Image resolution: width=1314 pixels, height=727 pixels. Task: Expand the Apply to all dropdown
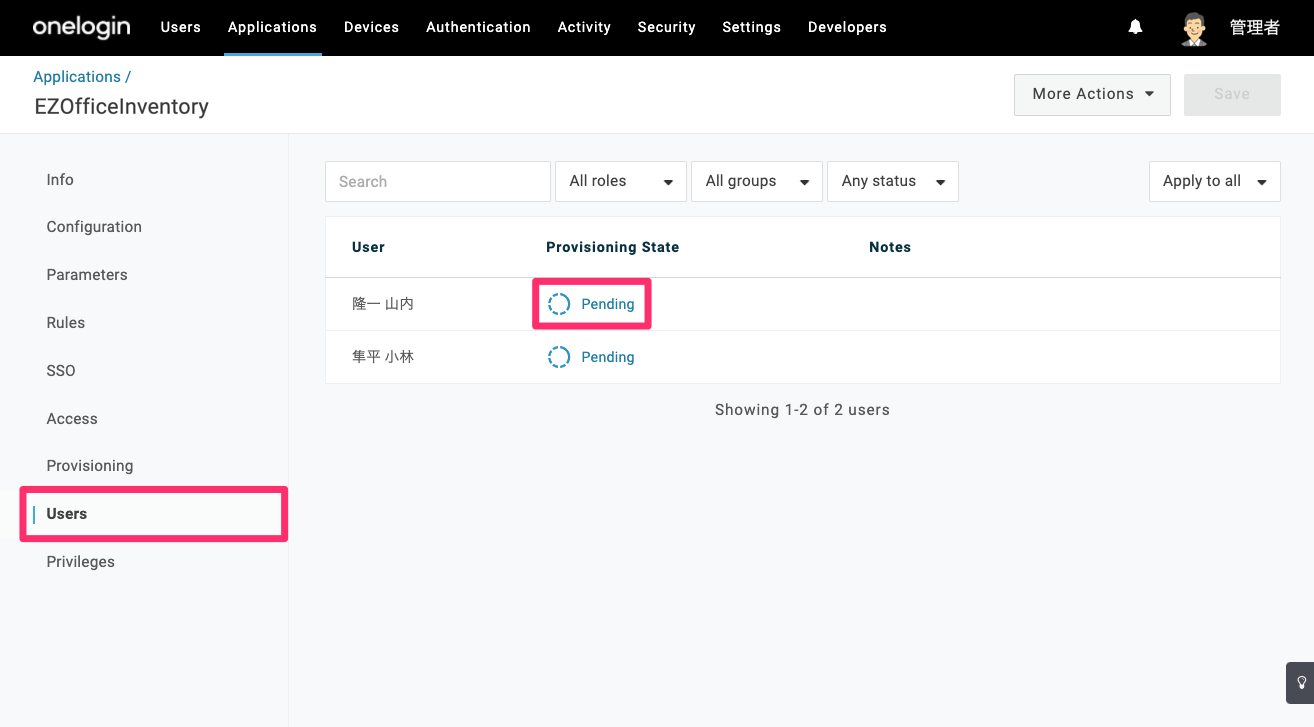pos(1214,181)
